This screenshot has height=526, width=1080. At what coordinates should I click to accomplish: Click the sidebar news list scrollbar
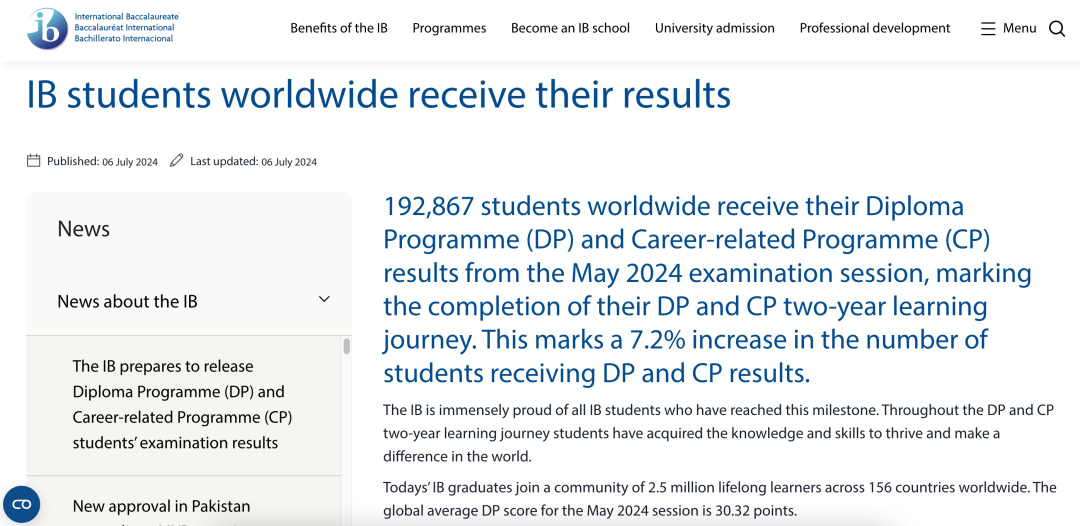click(x=346, y=346)
